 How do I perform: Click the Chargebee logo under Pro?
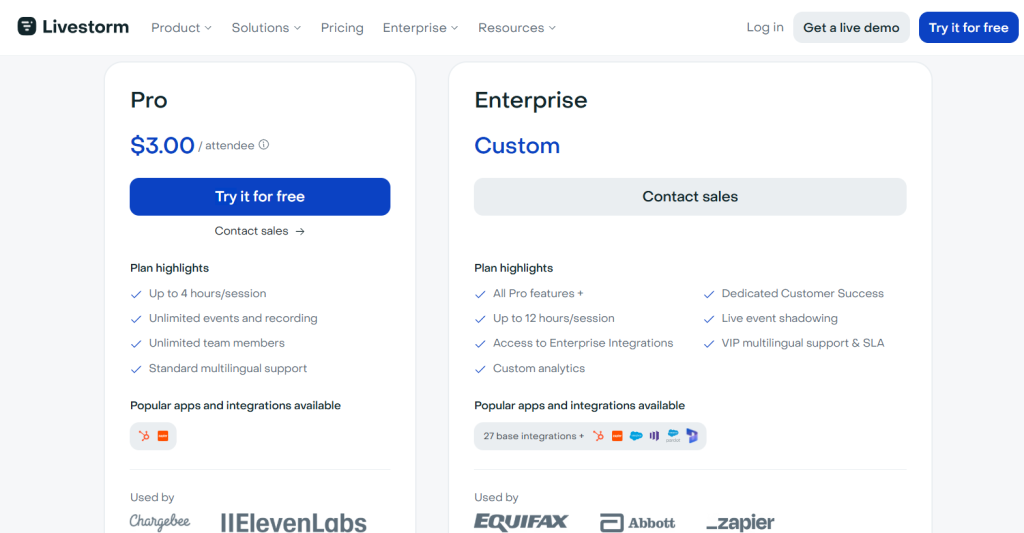point(160,522)
